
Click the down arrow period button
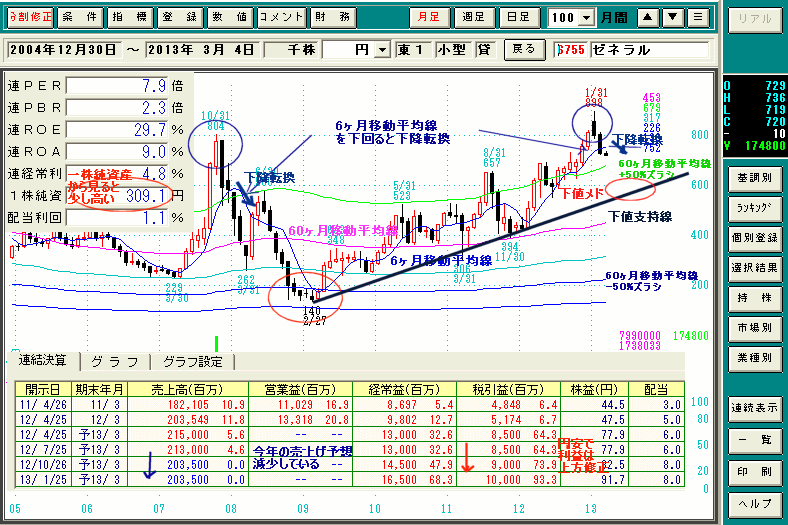(x=672, y=18)
